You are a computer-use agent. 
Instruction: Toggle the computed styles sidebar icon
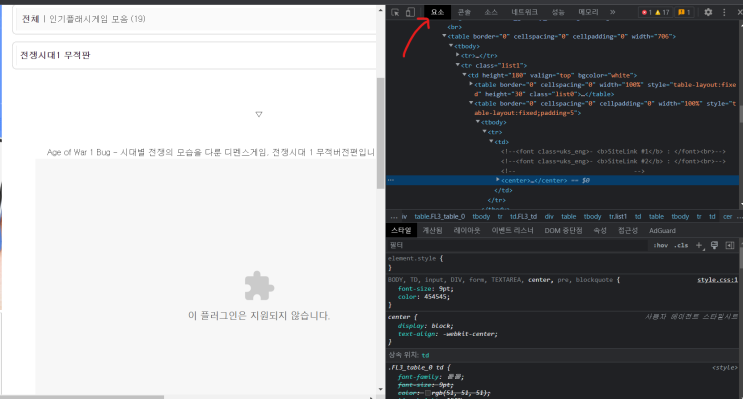(730, 245)
